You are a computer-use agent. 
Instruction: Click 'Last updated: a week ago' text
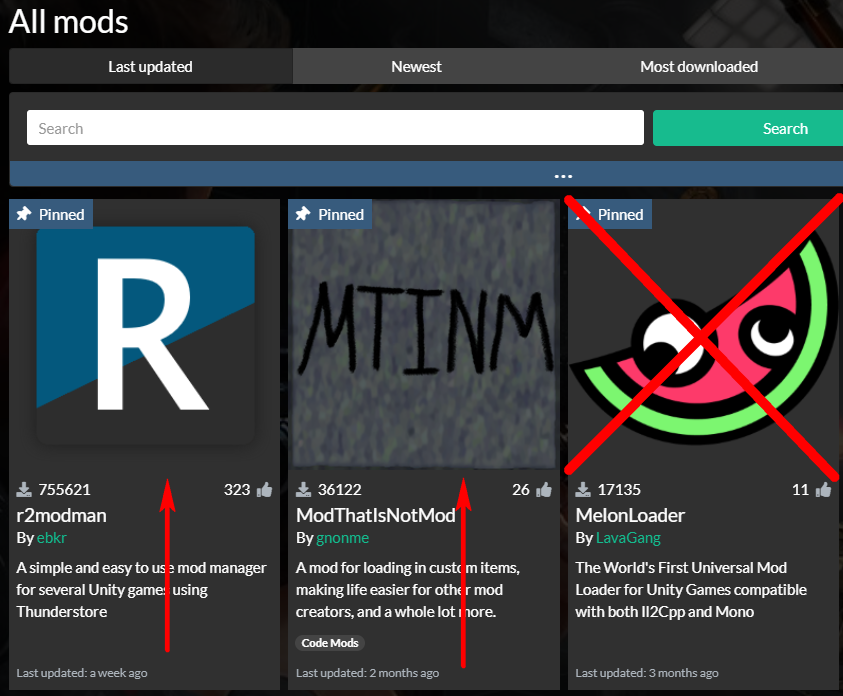82,673
